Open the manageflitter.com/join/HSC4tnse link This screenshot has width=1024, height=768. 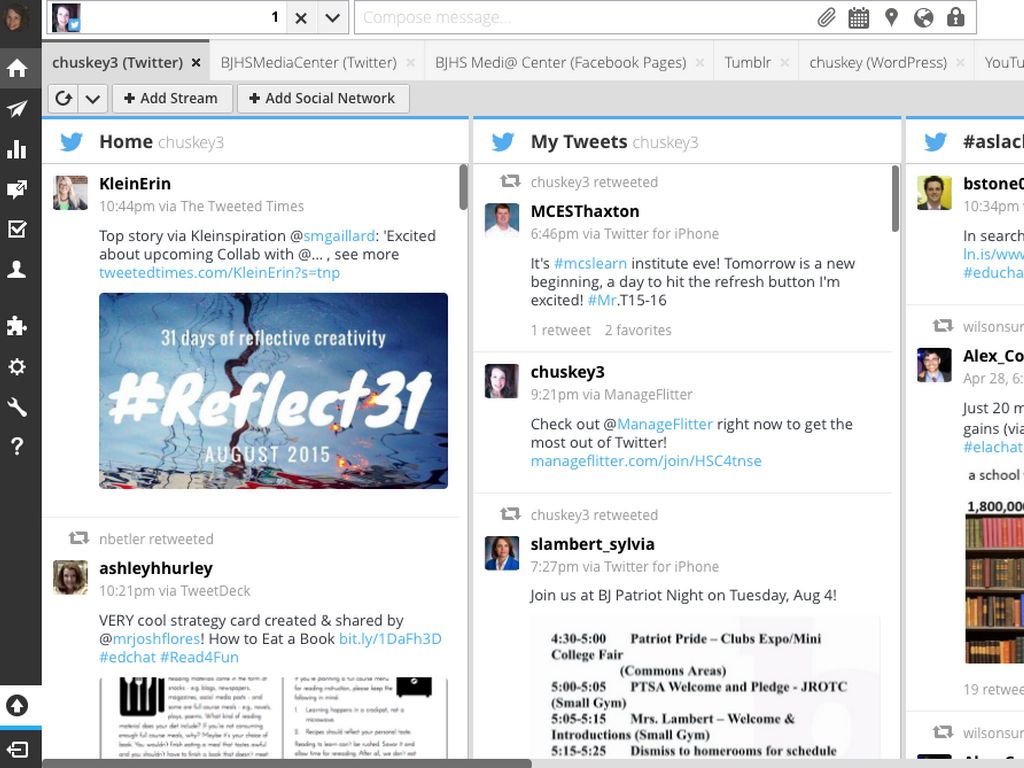click(x=645, y=461)
